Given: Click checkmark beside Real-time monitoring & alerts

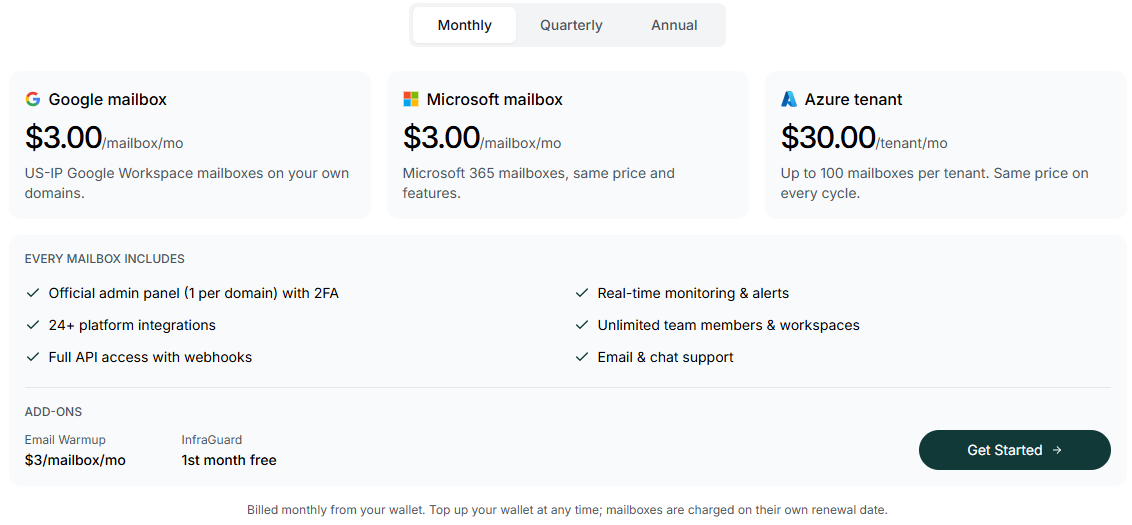Looking at the screenshot, I should (581, 293).
